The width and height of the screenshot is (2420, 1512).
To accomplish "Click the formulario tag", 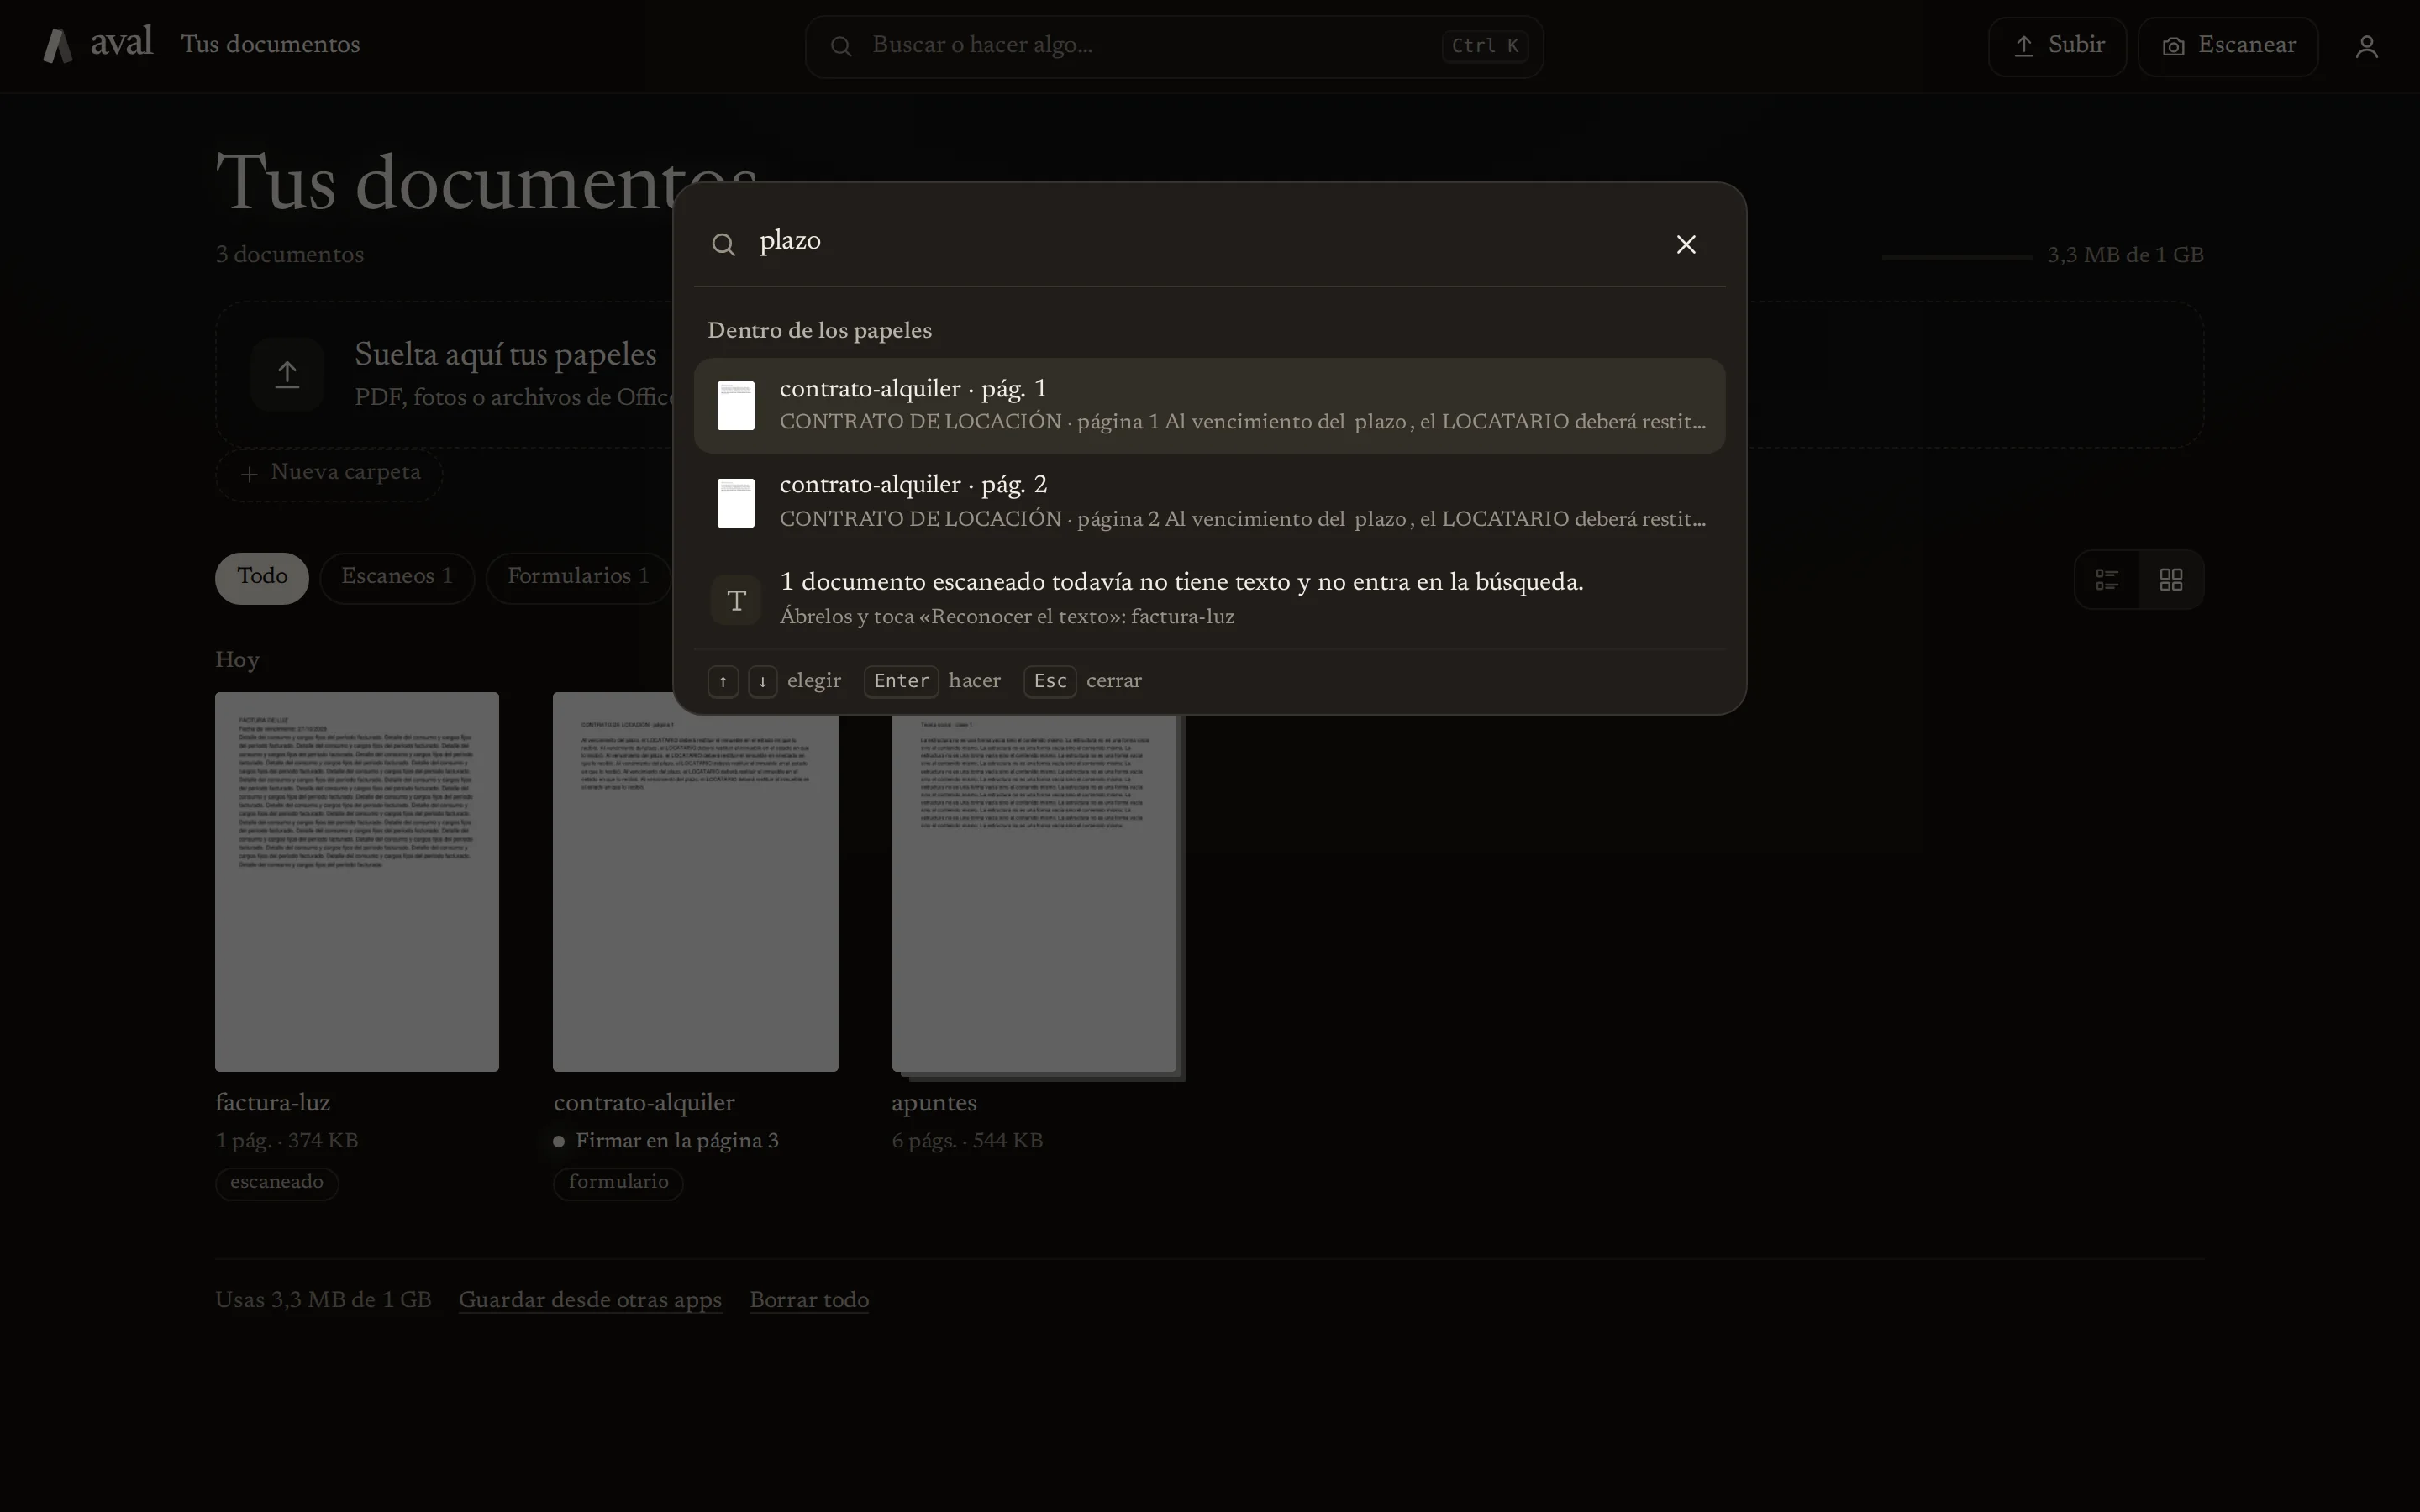I will 618,1183.
